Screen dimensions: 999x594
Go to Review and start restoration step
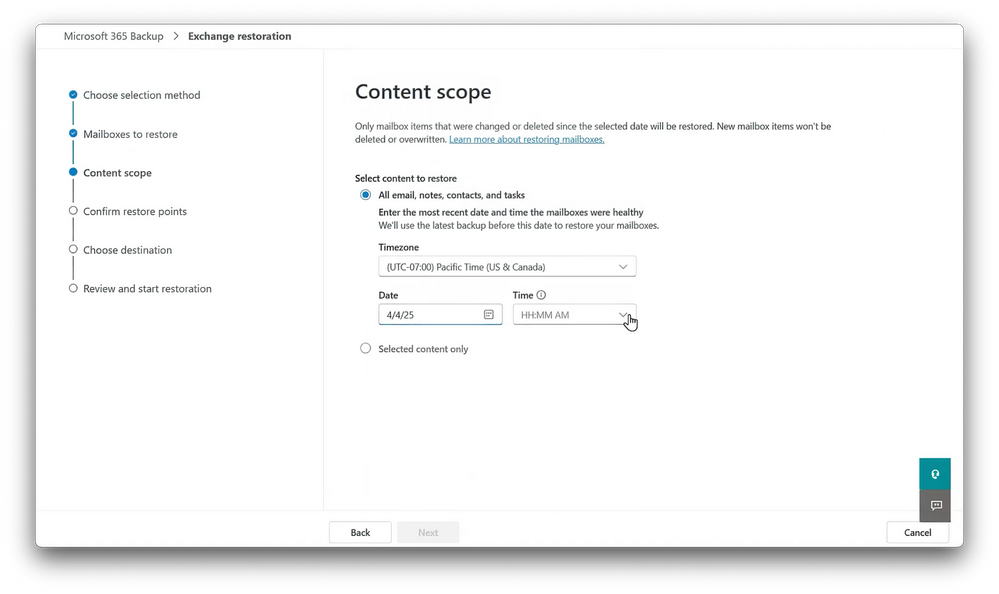point(147,289)
